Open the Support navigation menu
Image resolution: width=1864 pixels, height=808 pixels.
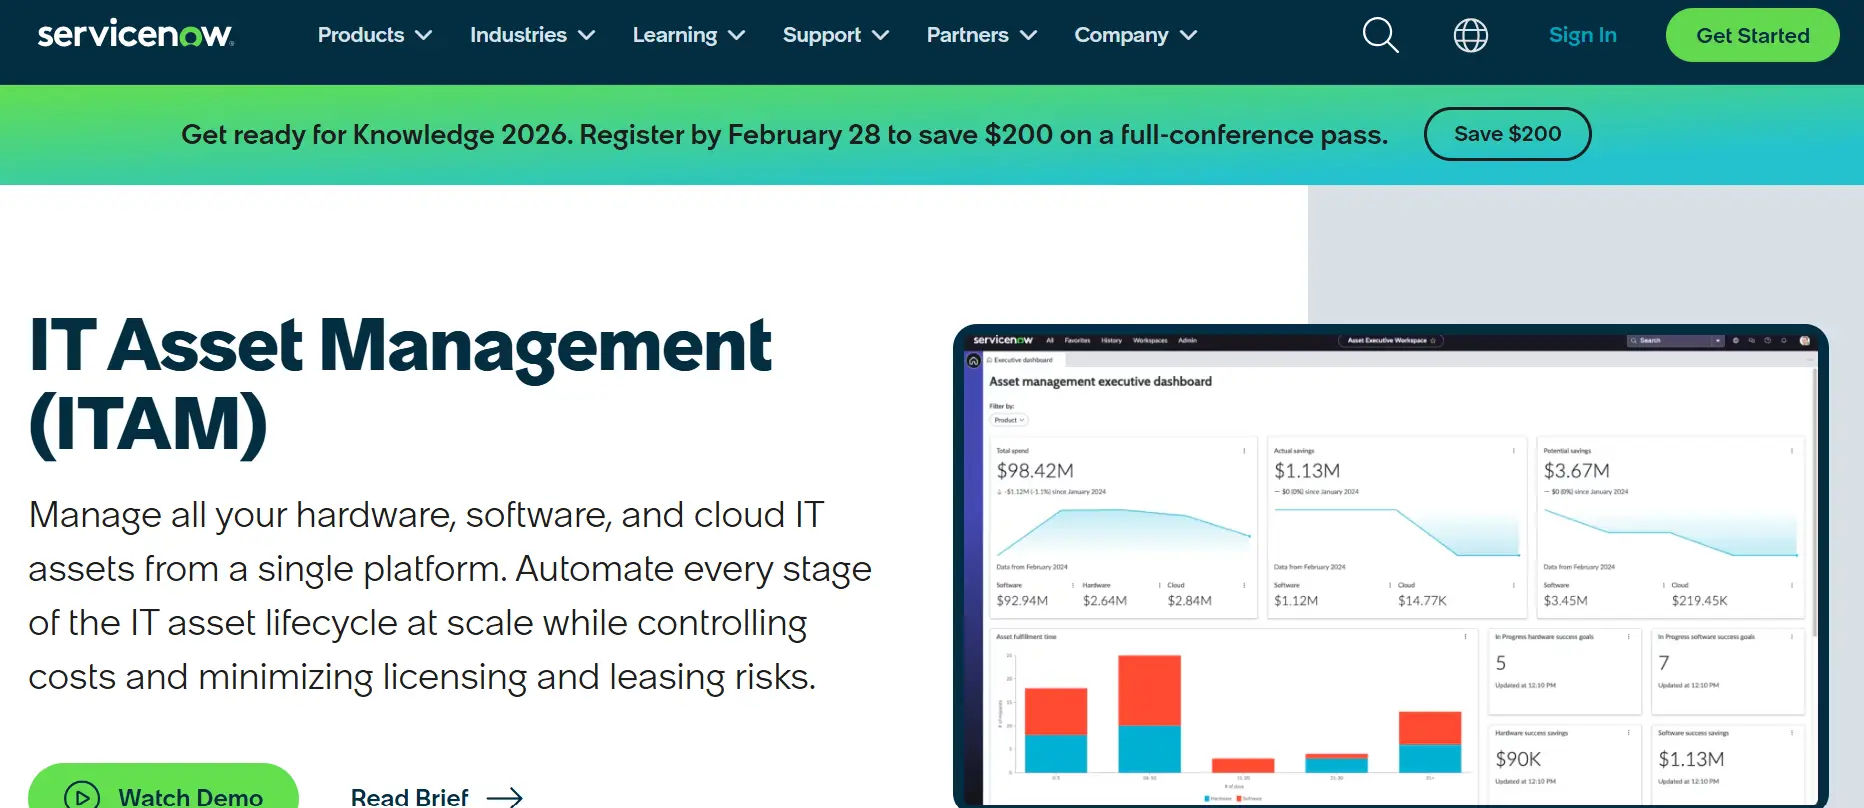click(x=836, y=35)
